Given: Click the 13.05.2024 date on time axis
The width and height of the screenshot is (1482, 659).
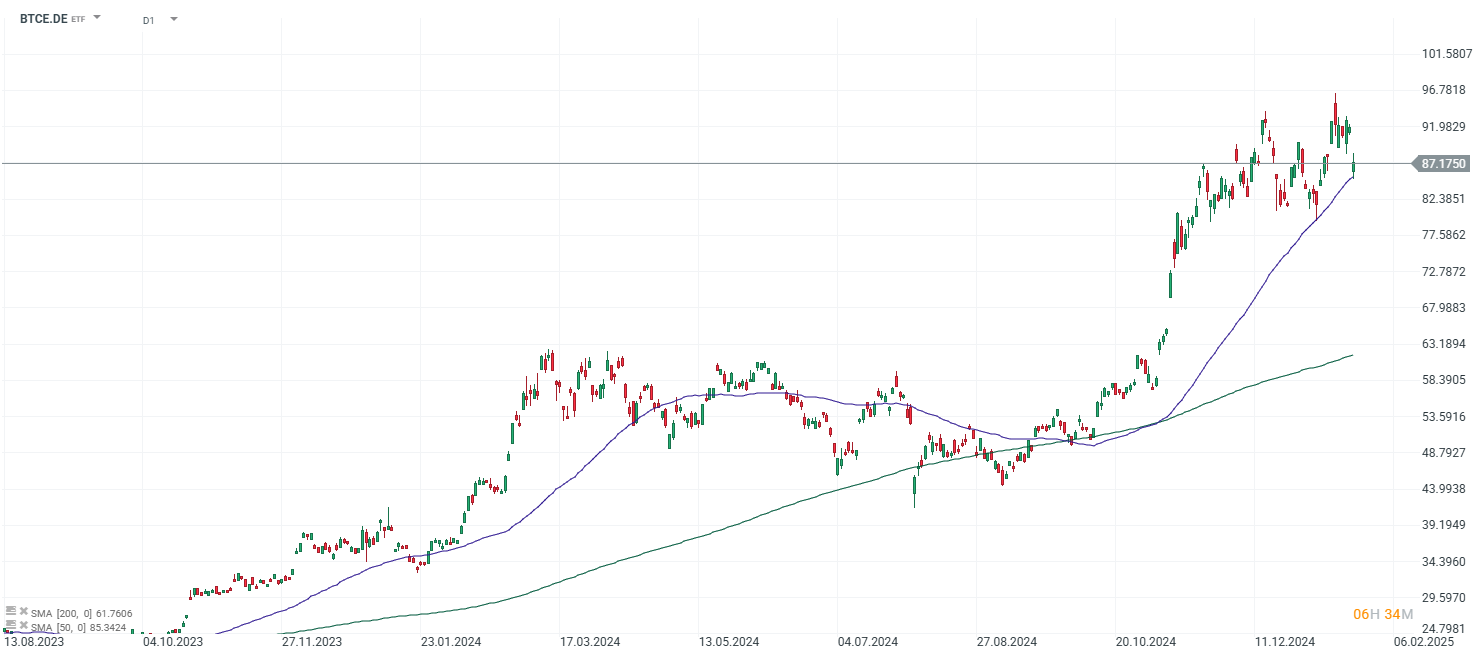Looking at the screenshot, I should pyautogui.click(x=727, y=642).
